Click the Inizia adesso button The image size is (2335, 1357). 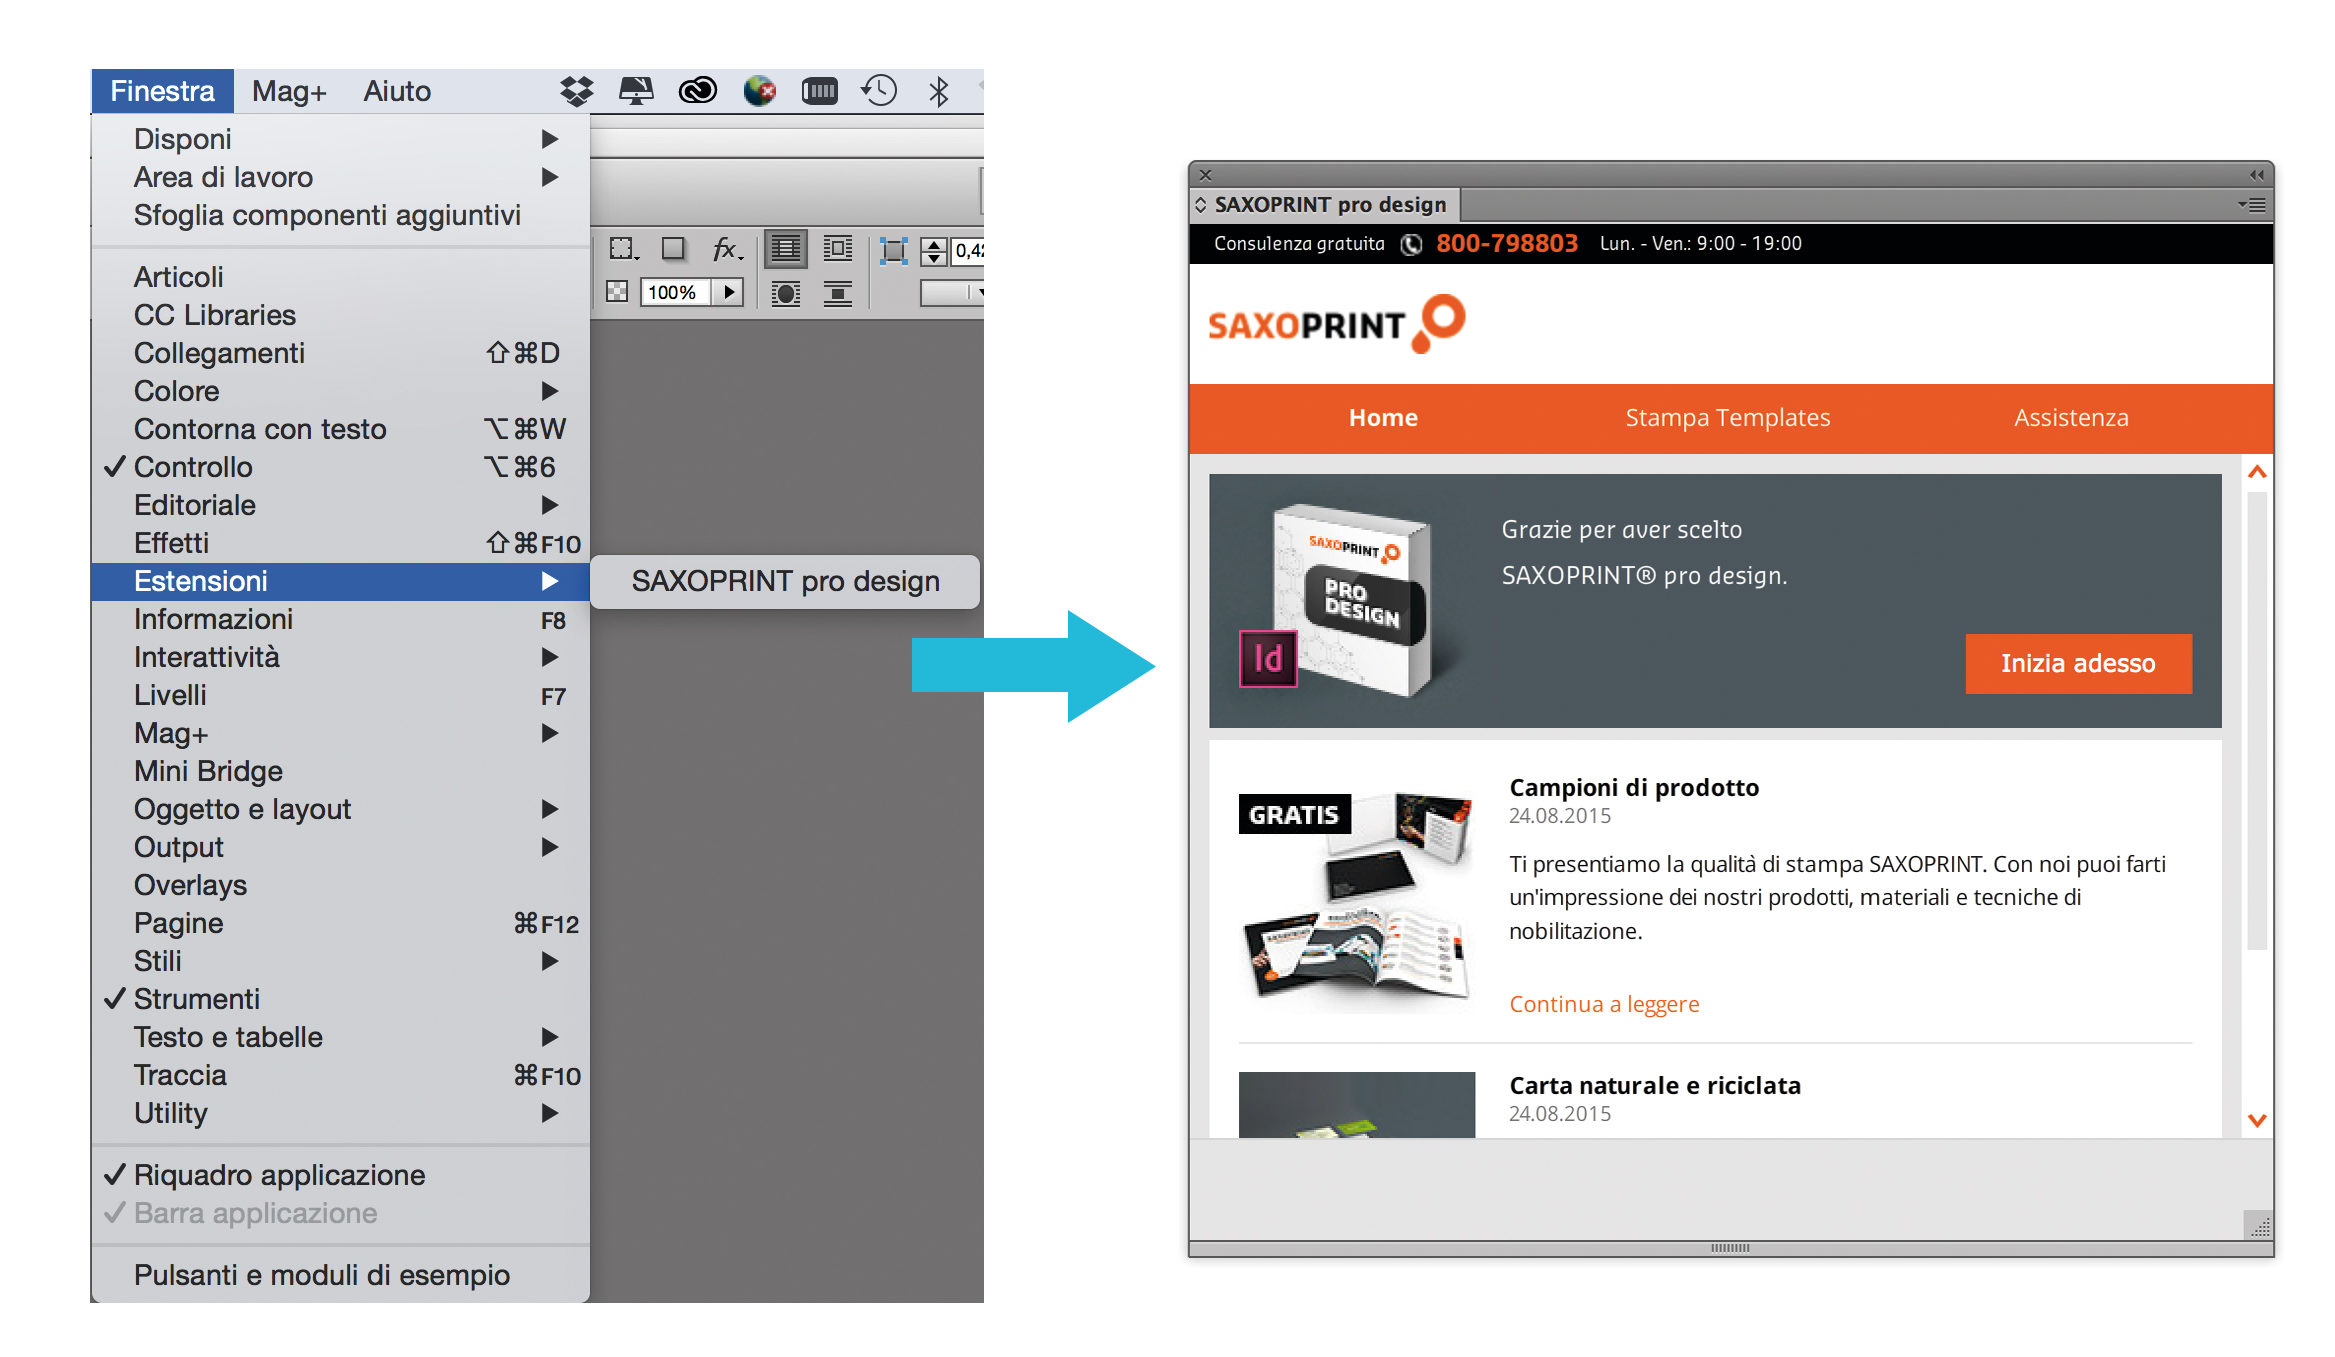(2077, 663)
